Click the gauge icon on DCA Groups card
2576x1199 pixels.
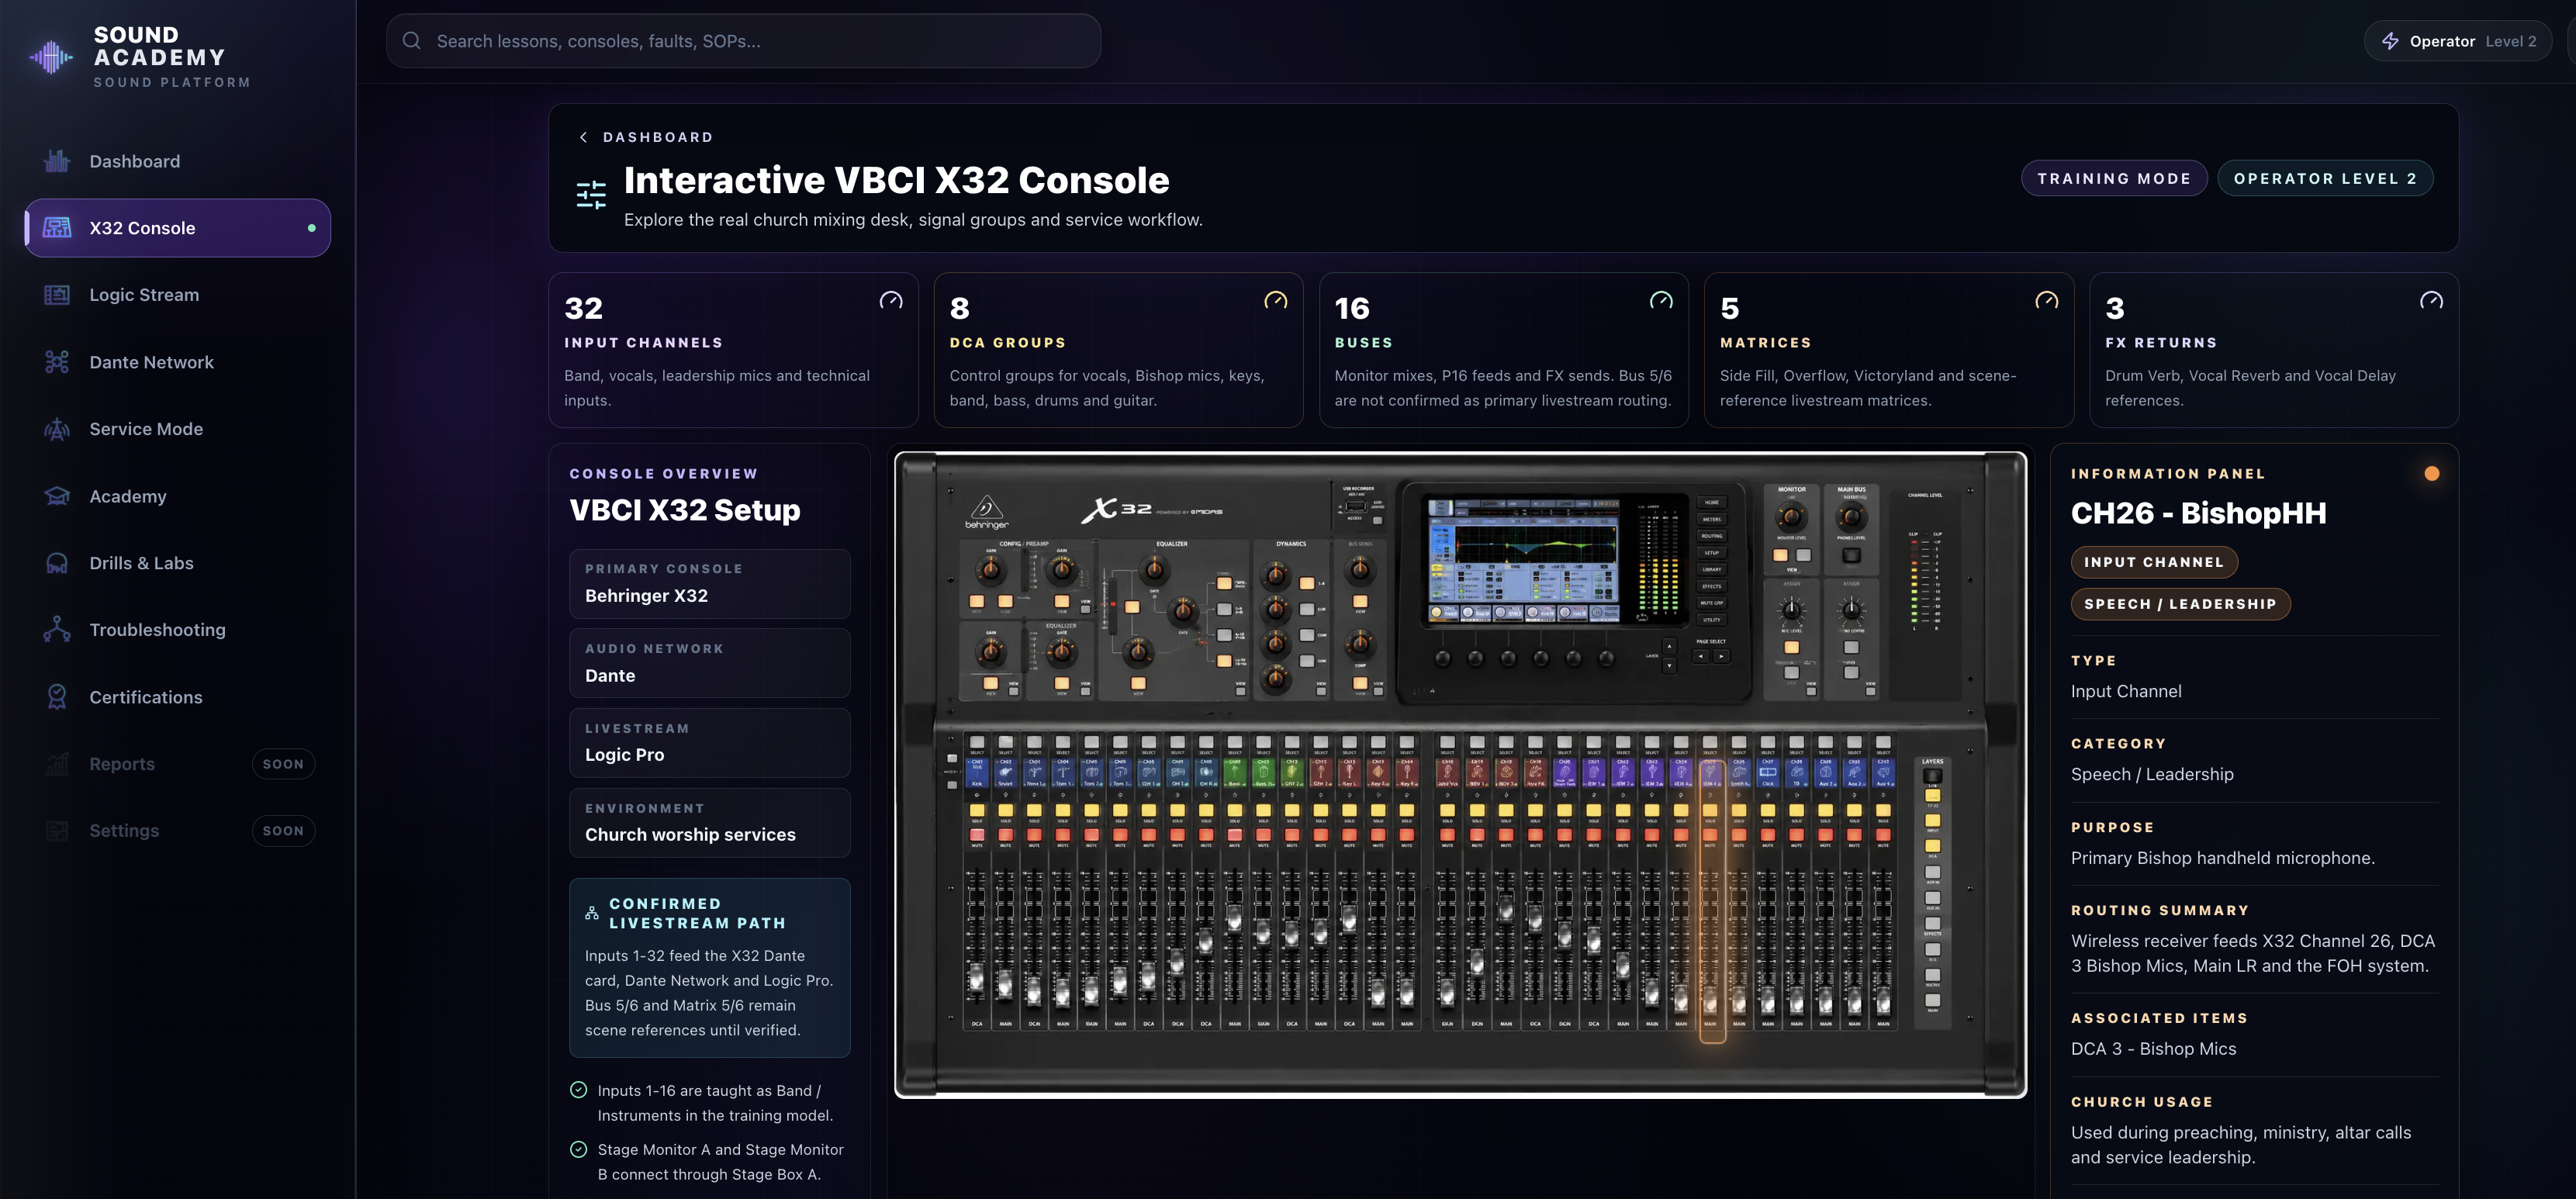pos(1276,300)
